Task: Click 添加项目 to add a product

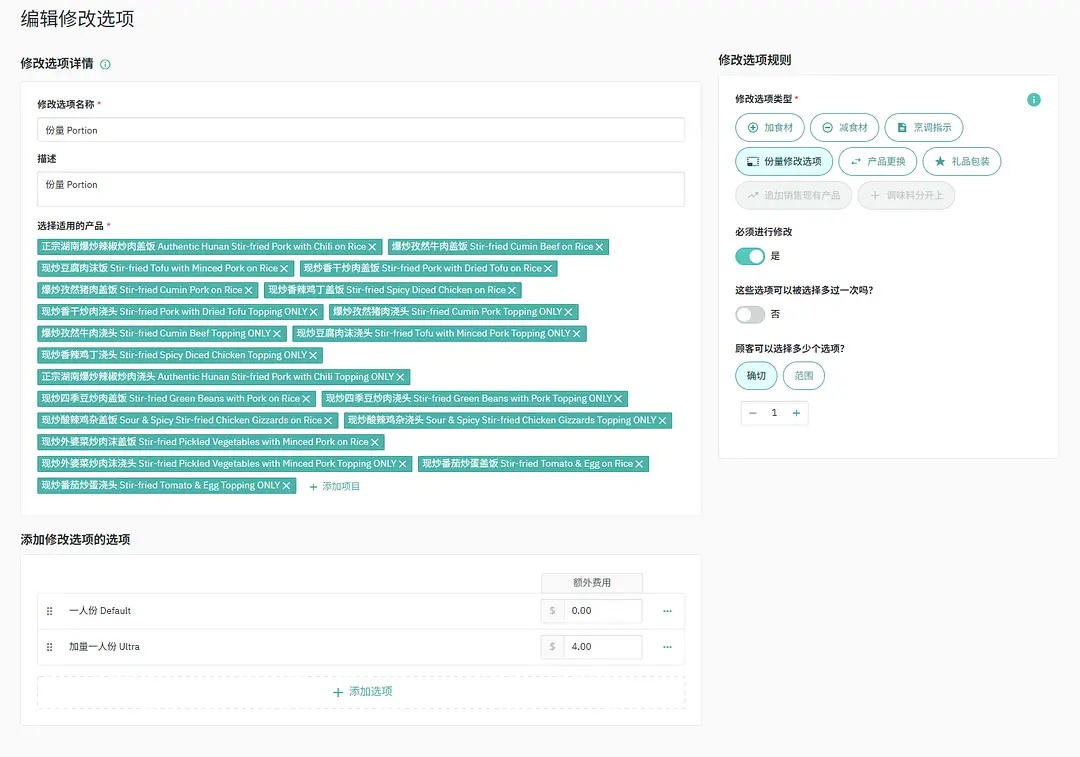Action: pyautogui.click(x=334, y=486)
